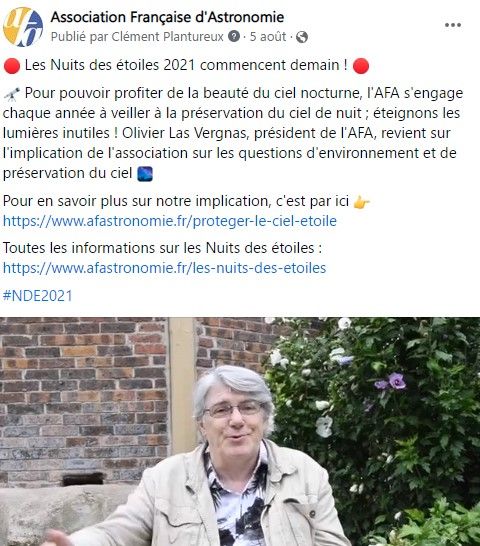Click the red circle emoji after demain

361,65
